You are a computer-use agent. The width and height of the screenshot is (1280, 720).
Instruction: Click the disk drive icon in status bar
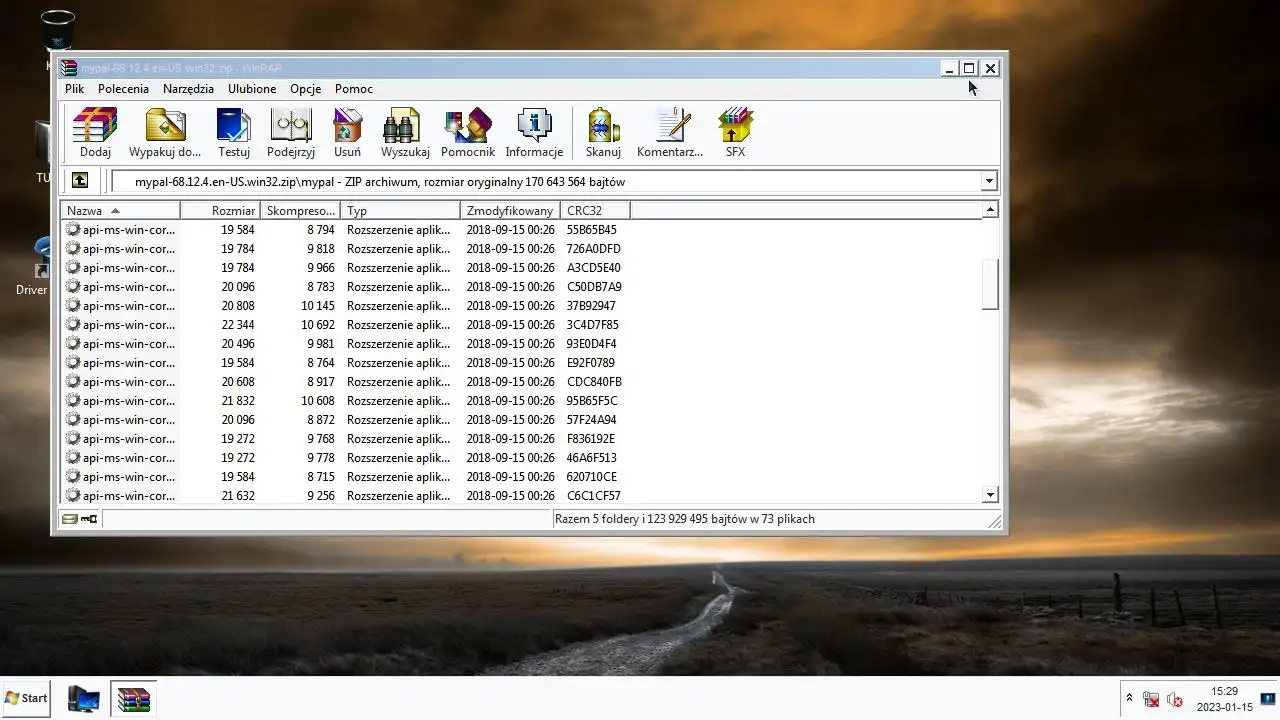(x=69, y=519)
